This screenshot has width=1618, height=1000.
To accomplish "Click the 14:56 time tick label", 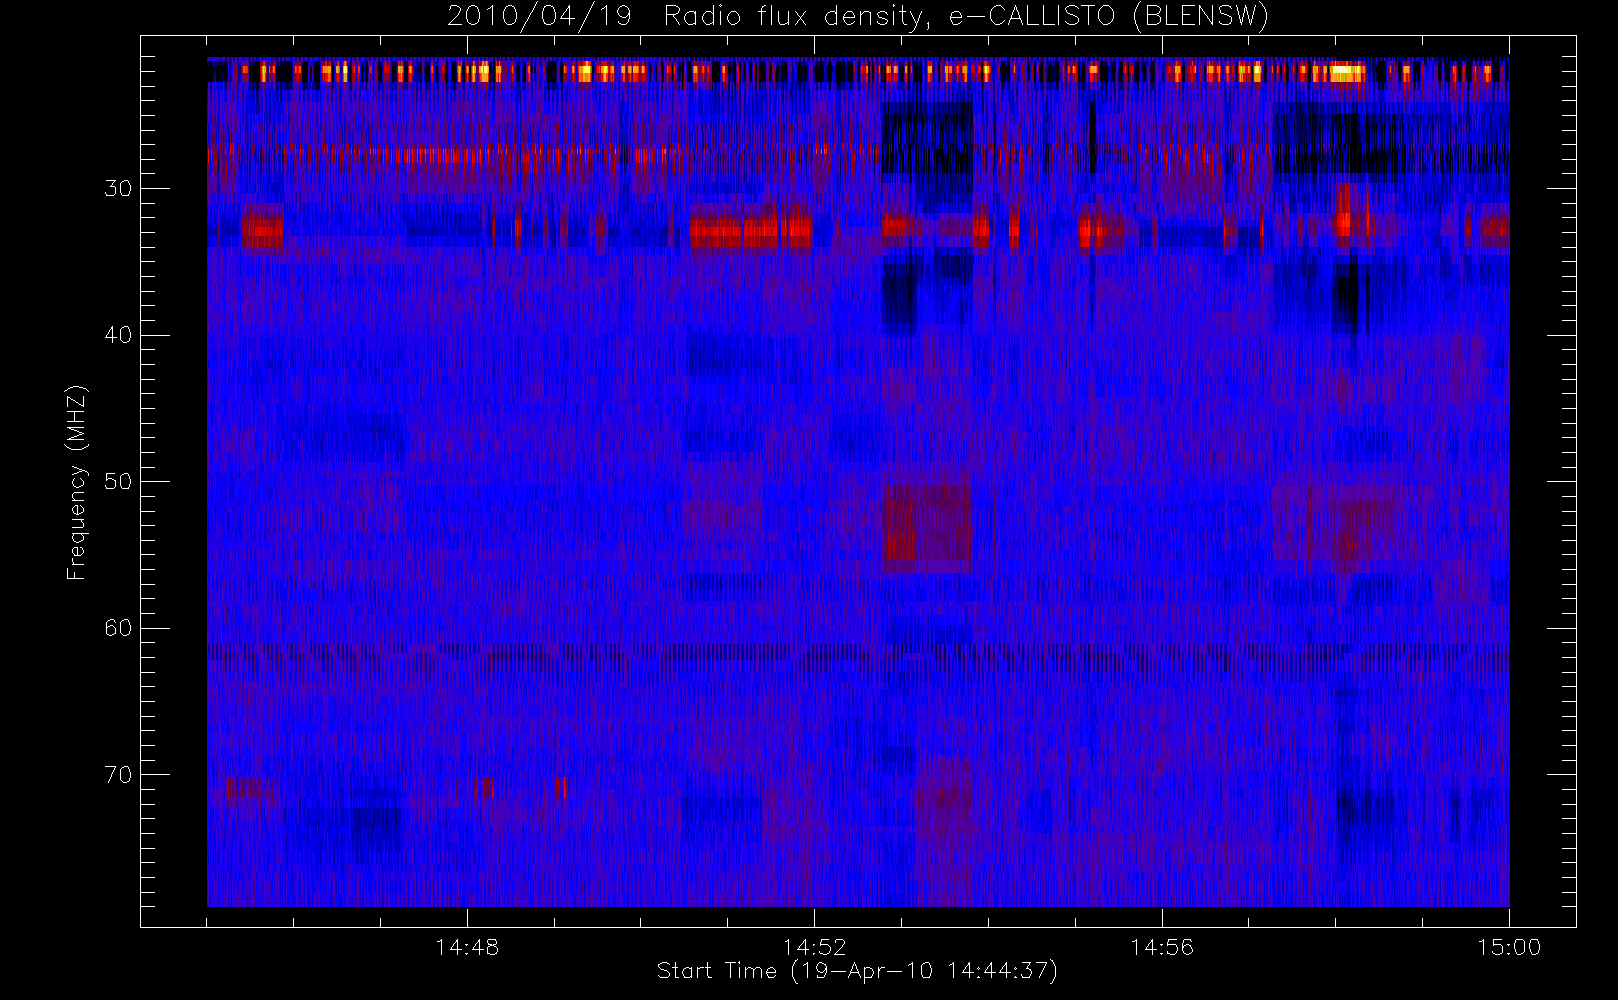I will click(1162, 947).
